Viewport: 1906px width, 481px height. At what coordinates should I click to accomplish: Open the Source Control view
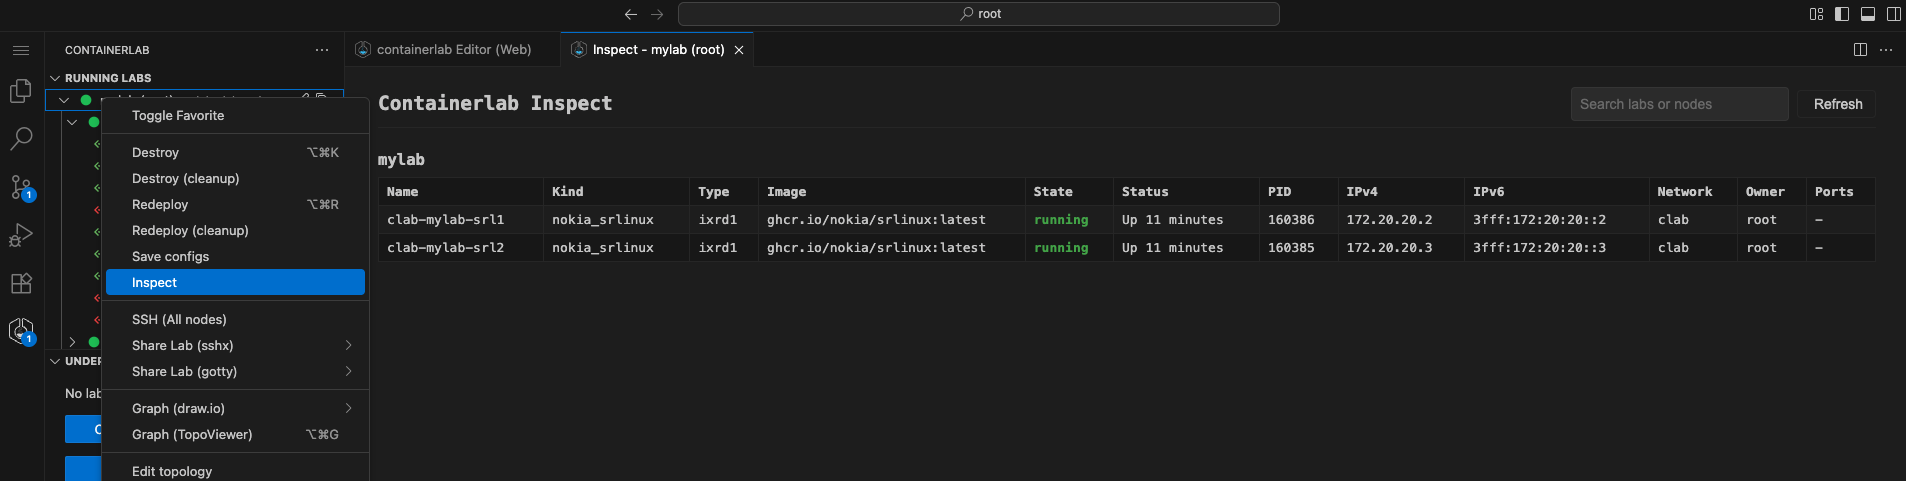click(x=21, y=187)
